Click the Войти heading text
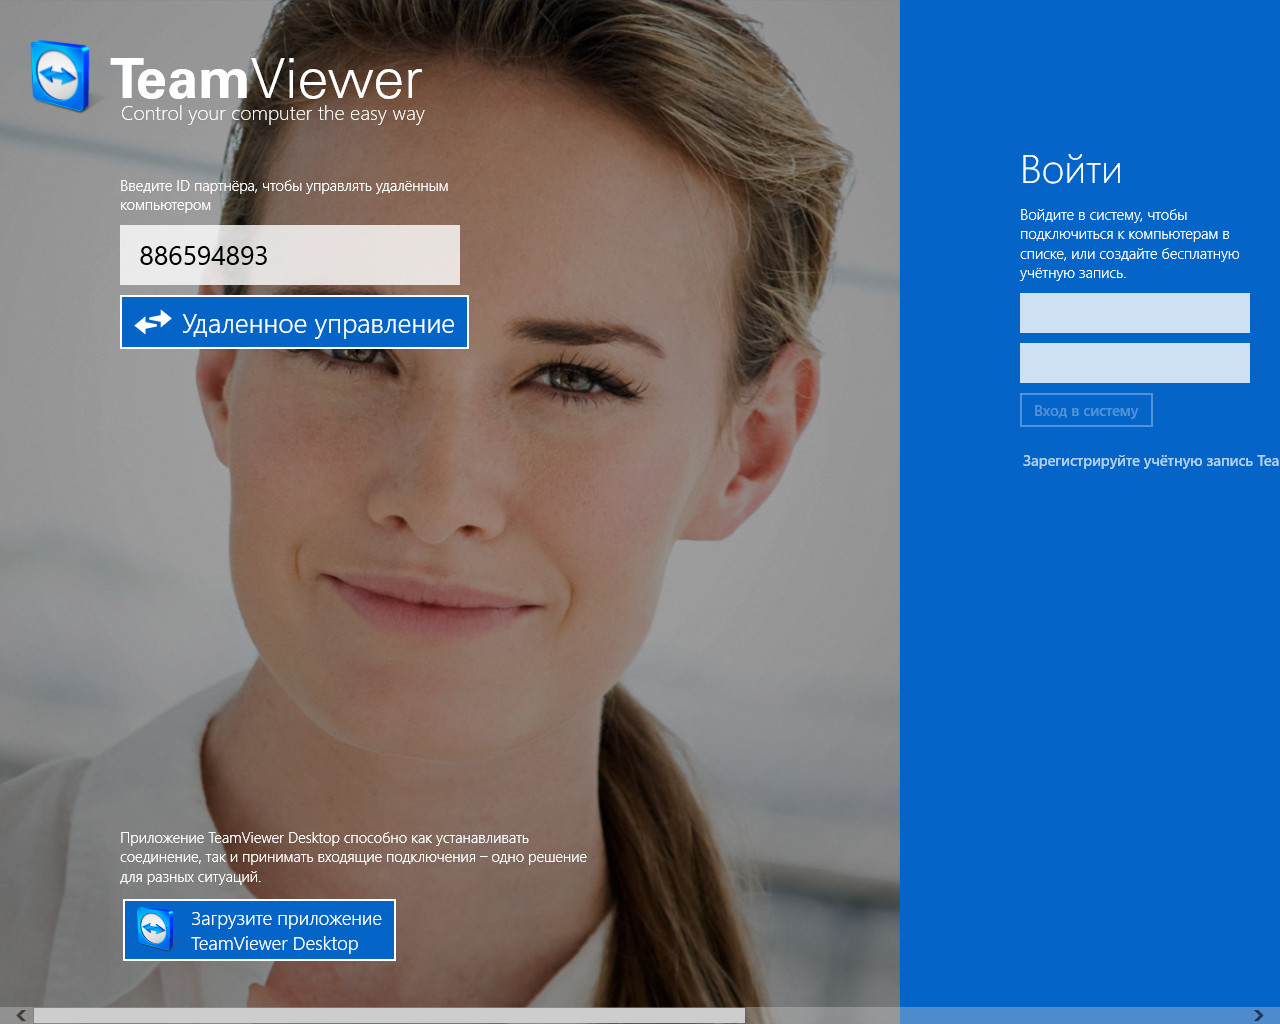The width and height of the screenshot is (1280, 1024). pos(1071,170)
